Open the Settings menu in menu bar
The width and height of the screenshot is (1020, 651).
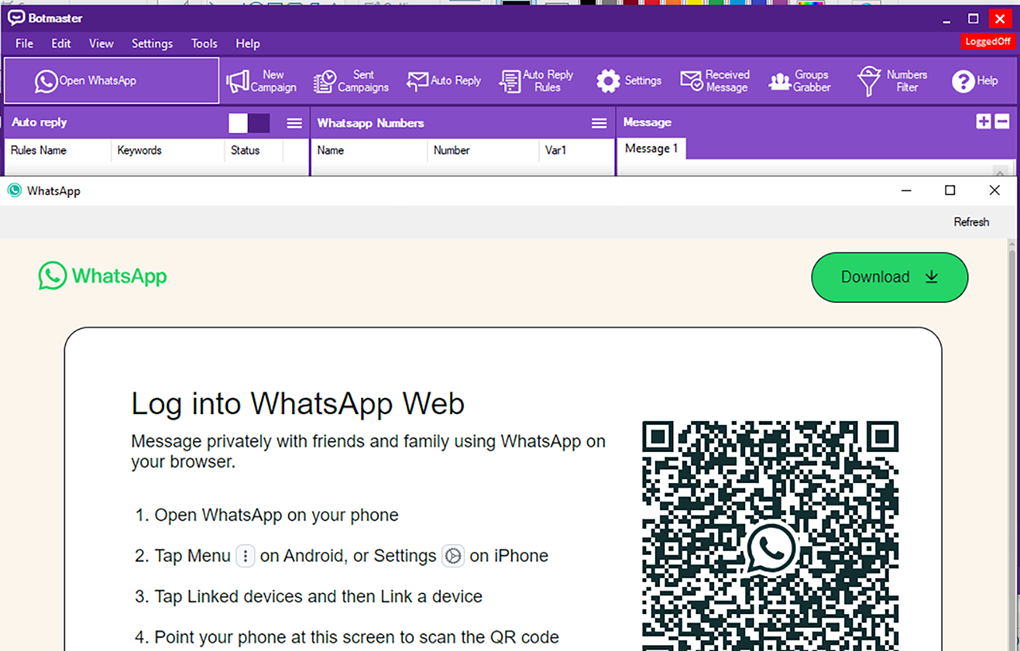pyautogui.click(x=152, y=44)
